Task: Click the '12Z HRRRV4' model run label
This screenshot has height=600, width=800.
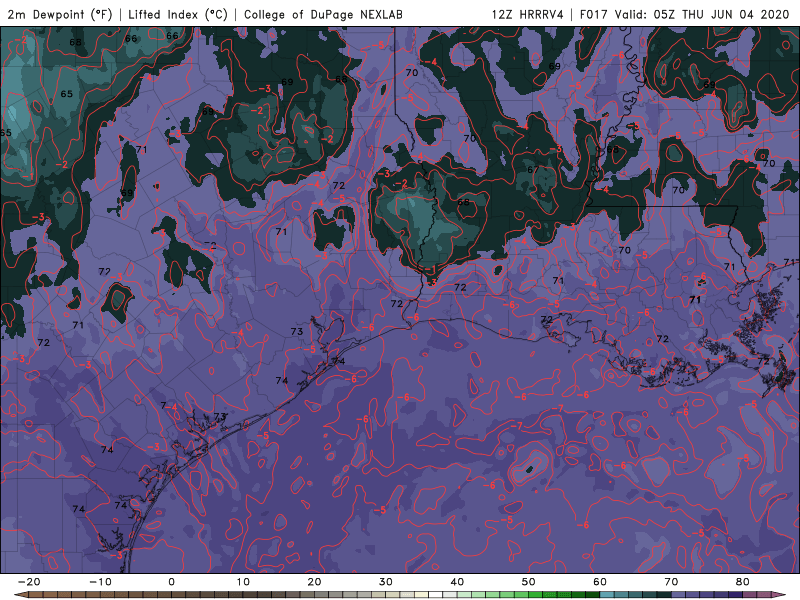Action: [528, 14]
